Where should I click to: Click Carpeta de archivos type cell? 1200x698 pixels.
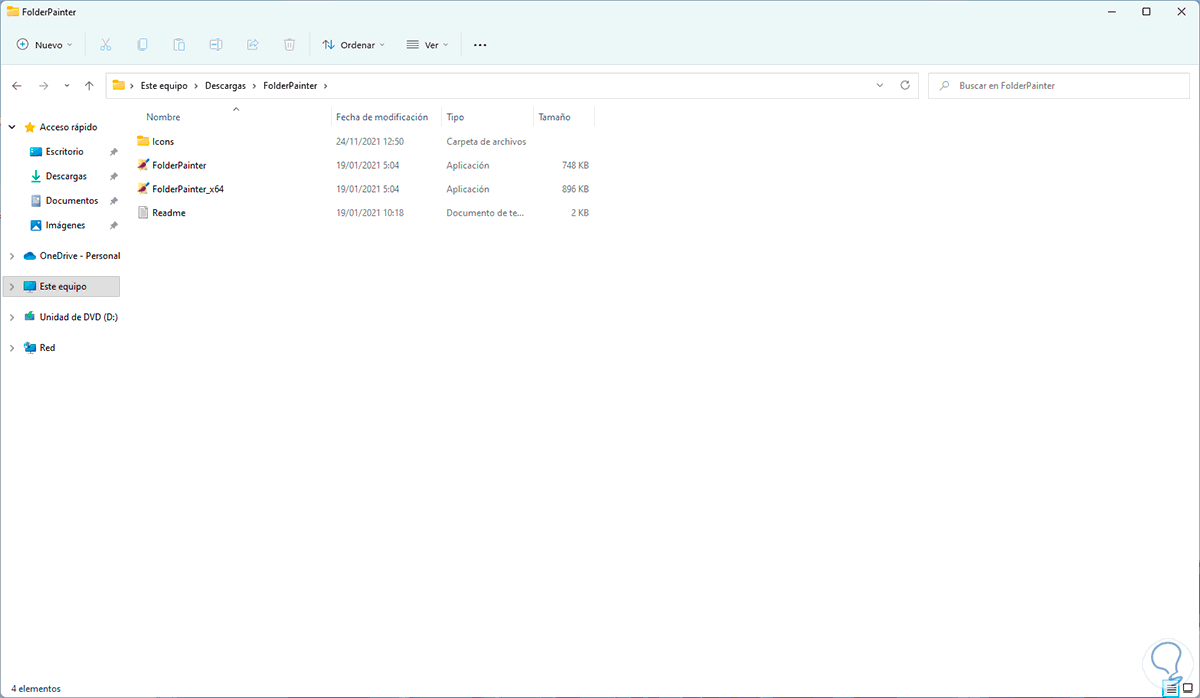point(486,142)
